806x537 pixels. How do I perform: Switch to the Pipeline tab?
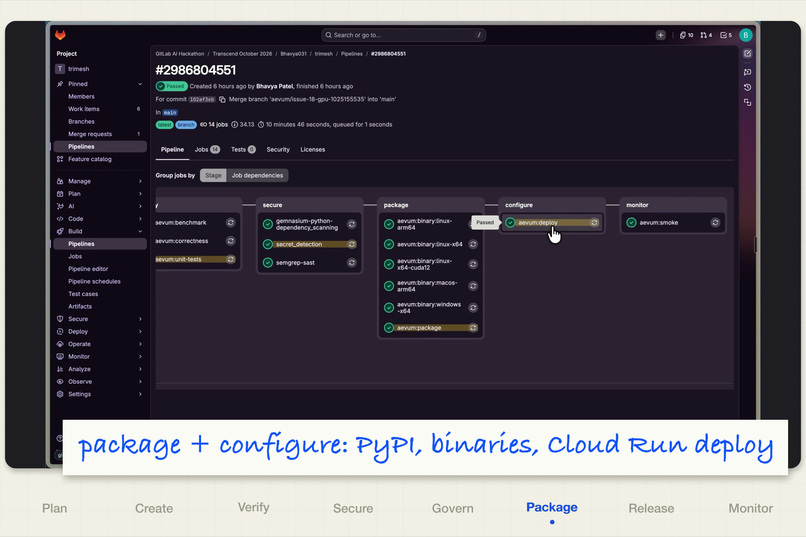pos(172,150)
